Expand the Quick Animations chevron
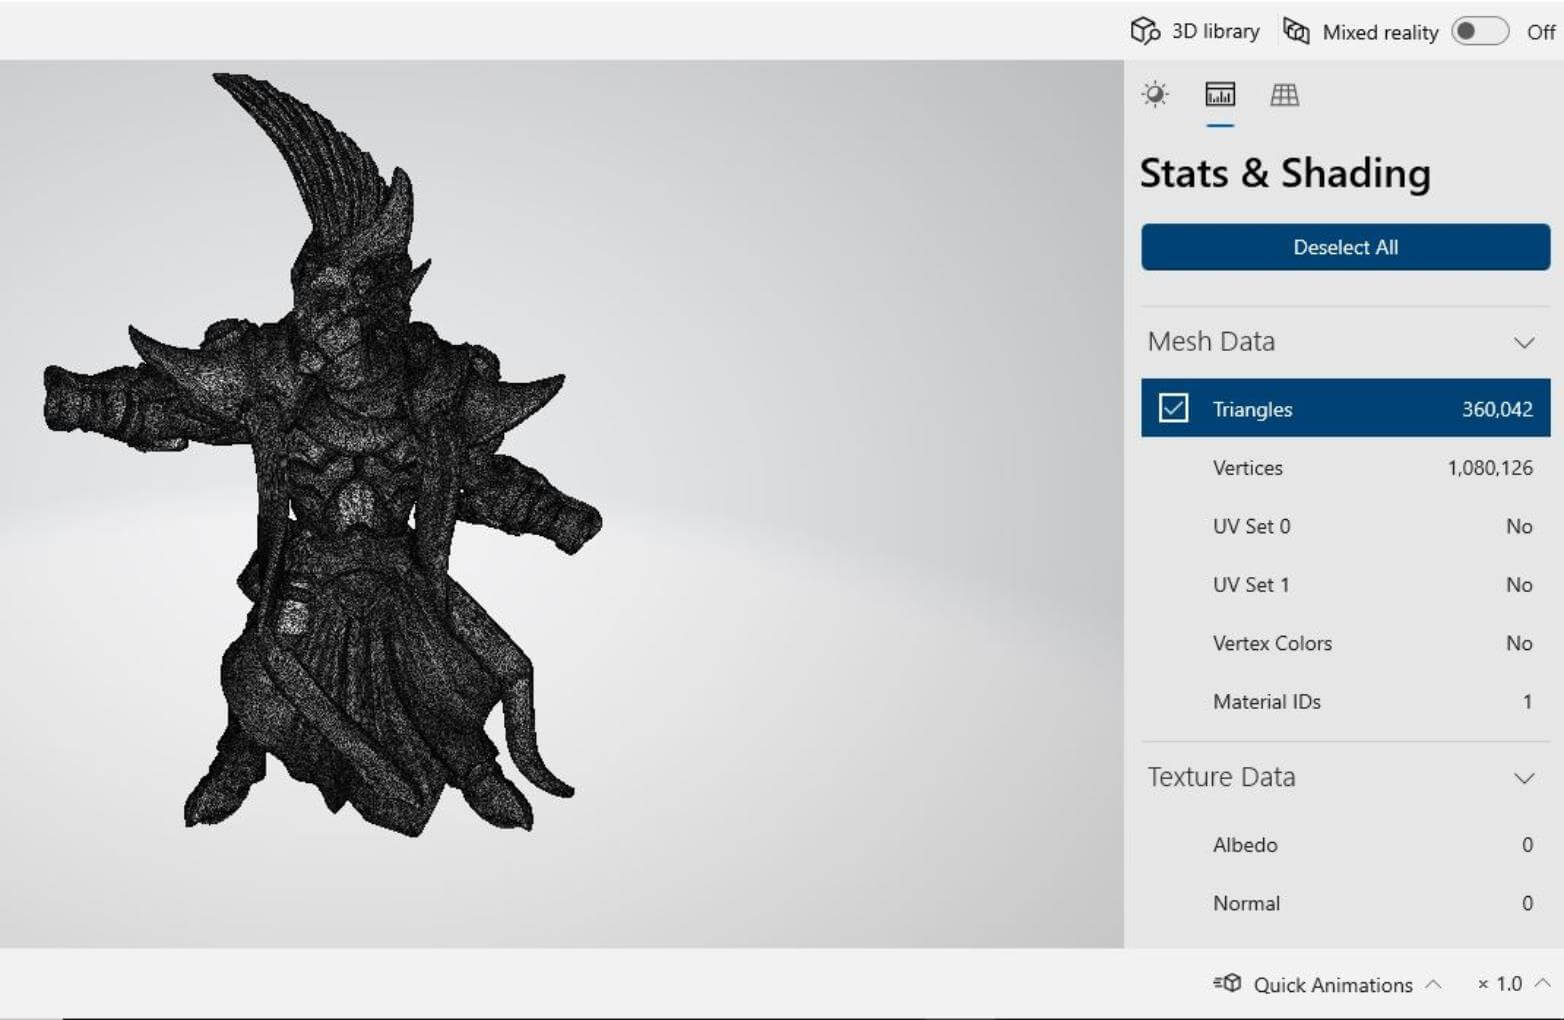 tap(1433, 984)
